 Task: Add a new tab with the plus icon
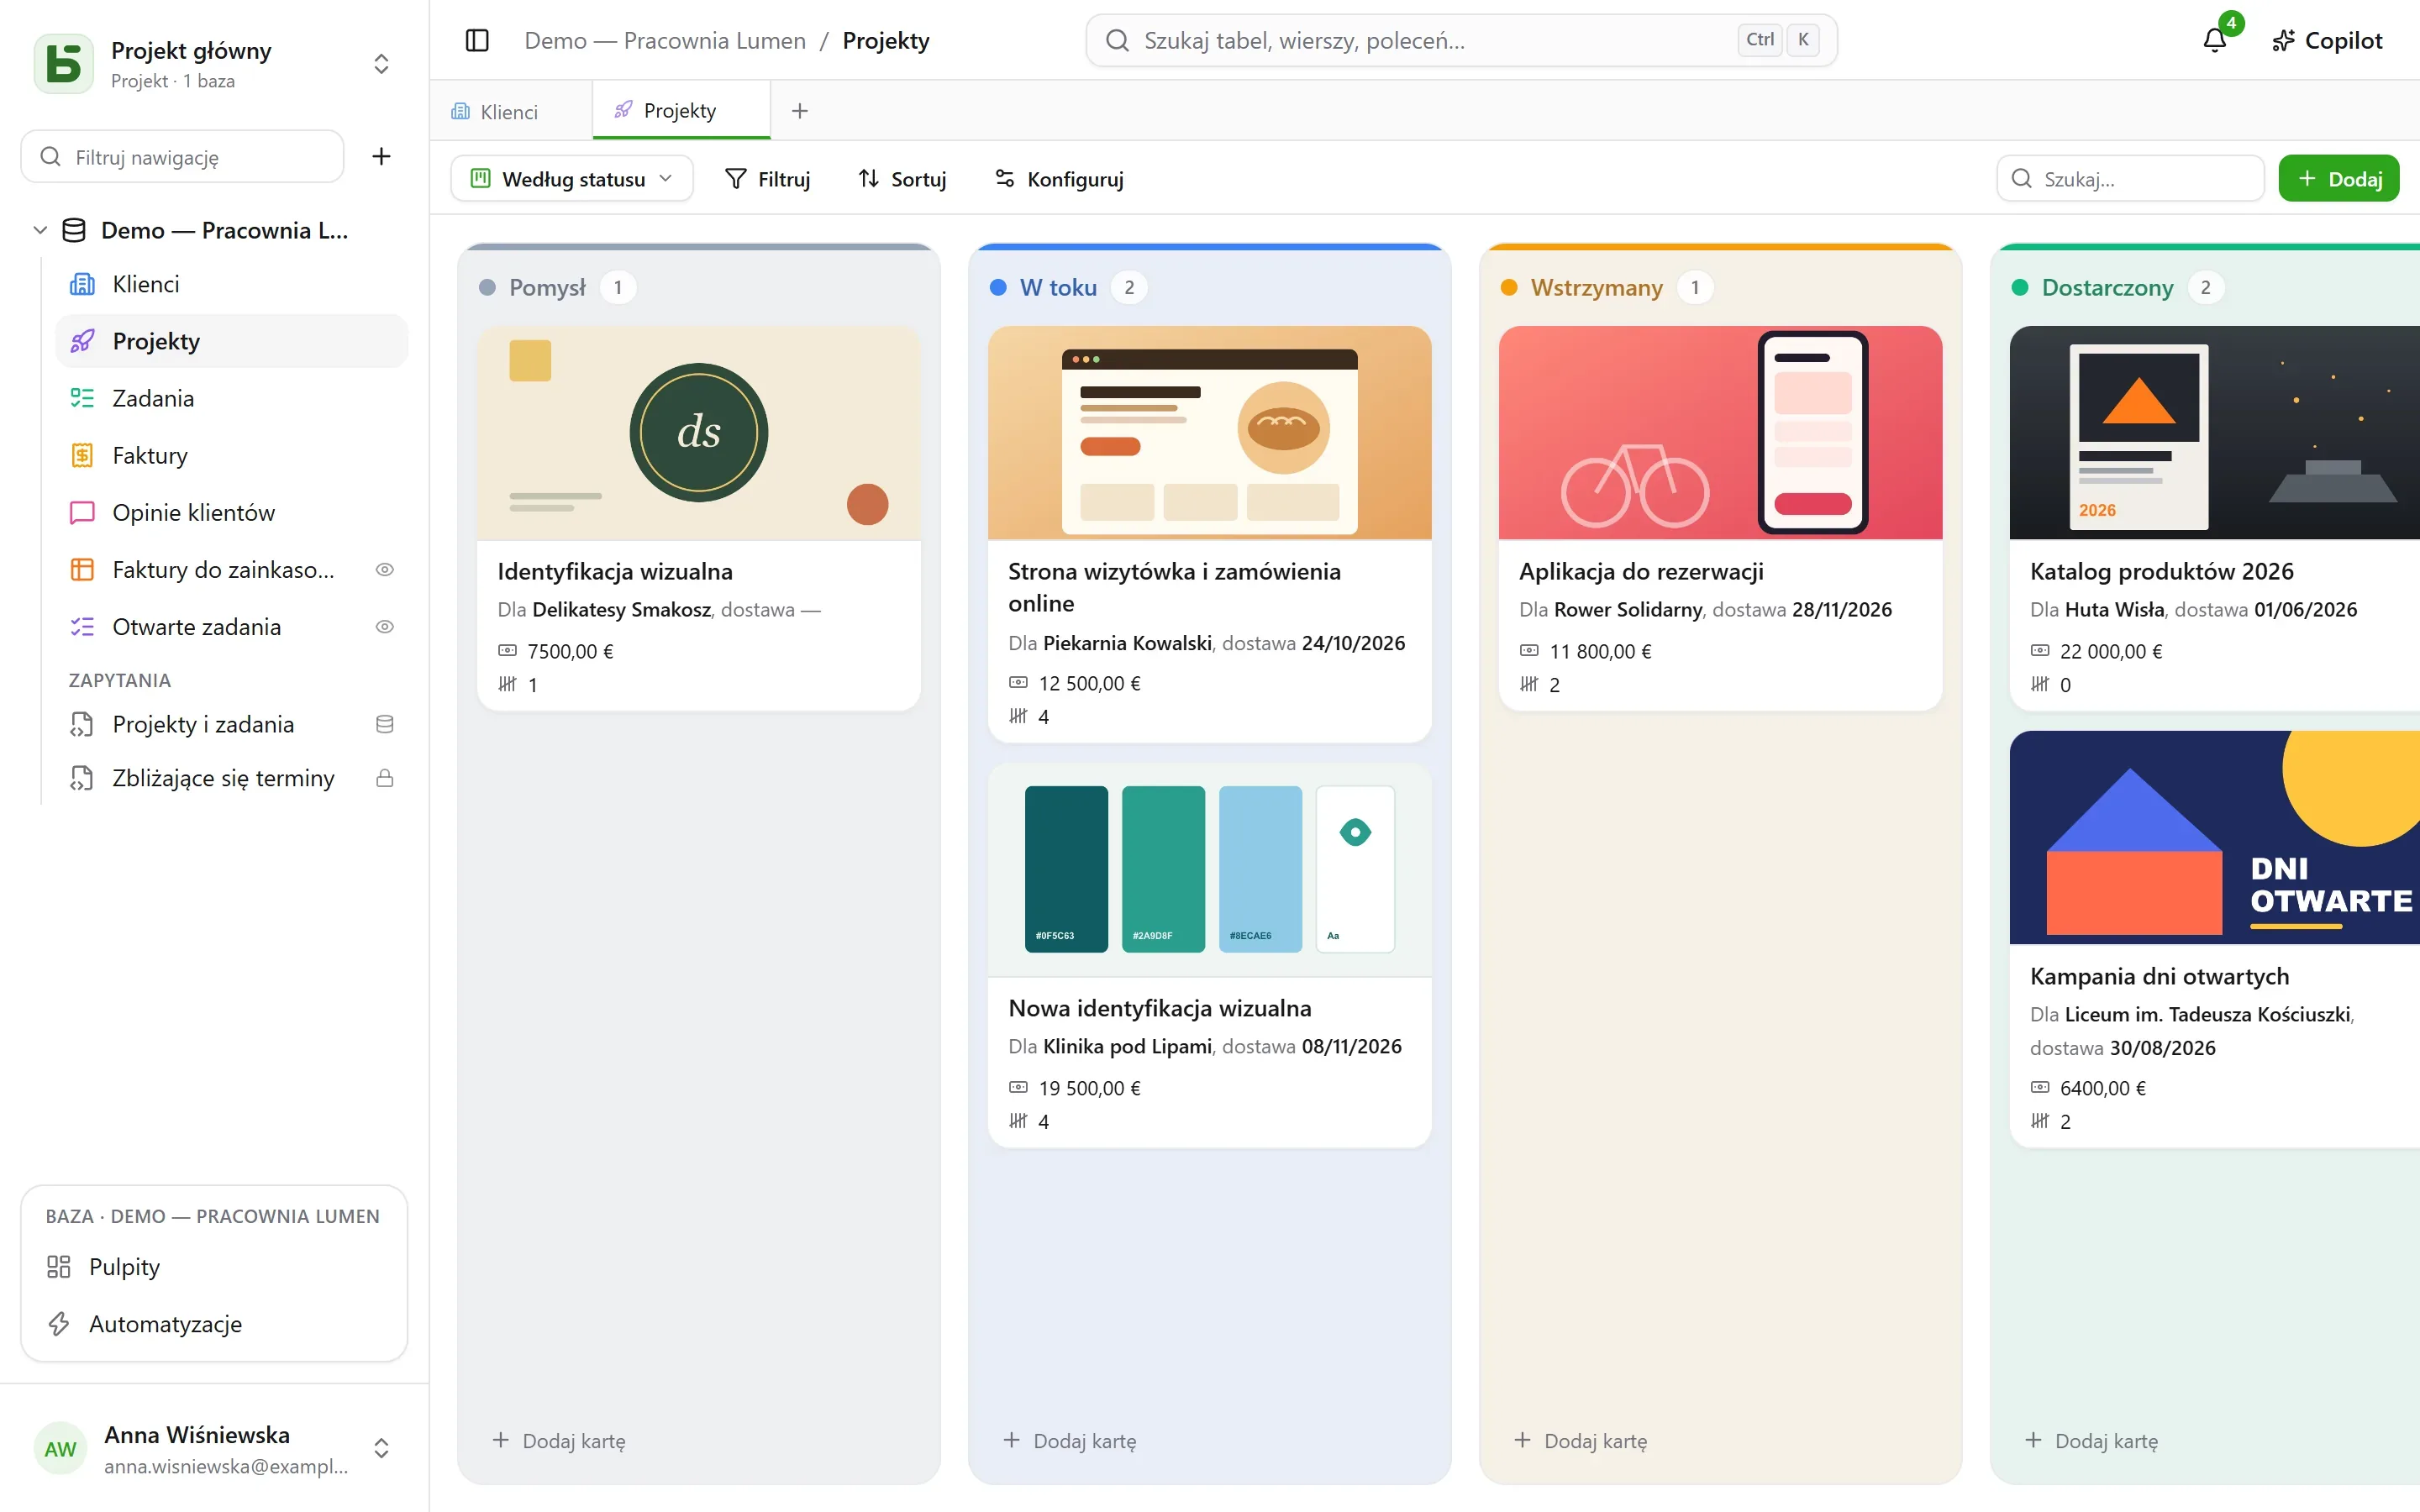coord(799,111)
